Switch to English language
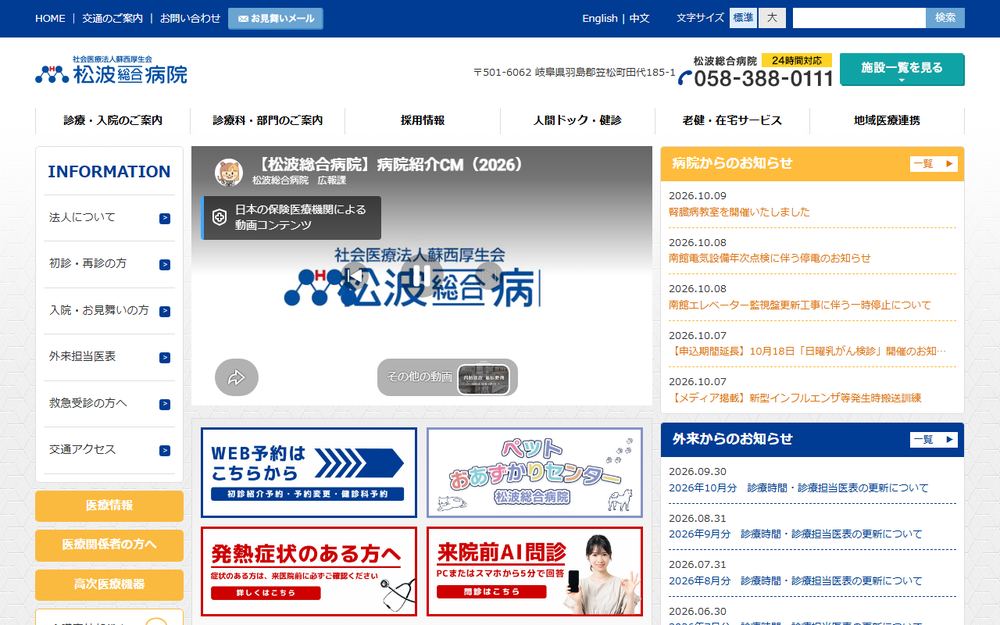Screen dimensions: 1000x625 599,18
